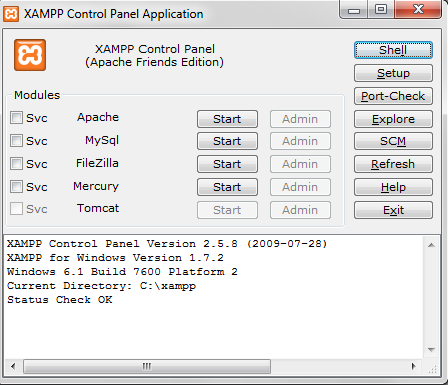Image resolution: width=448 pixels, height=385 pixels.
Task: Click the log's scroll right arrow
Action: 414,366
